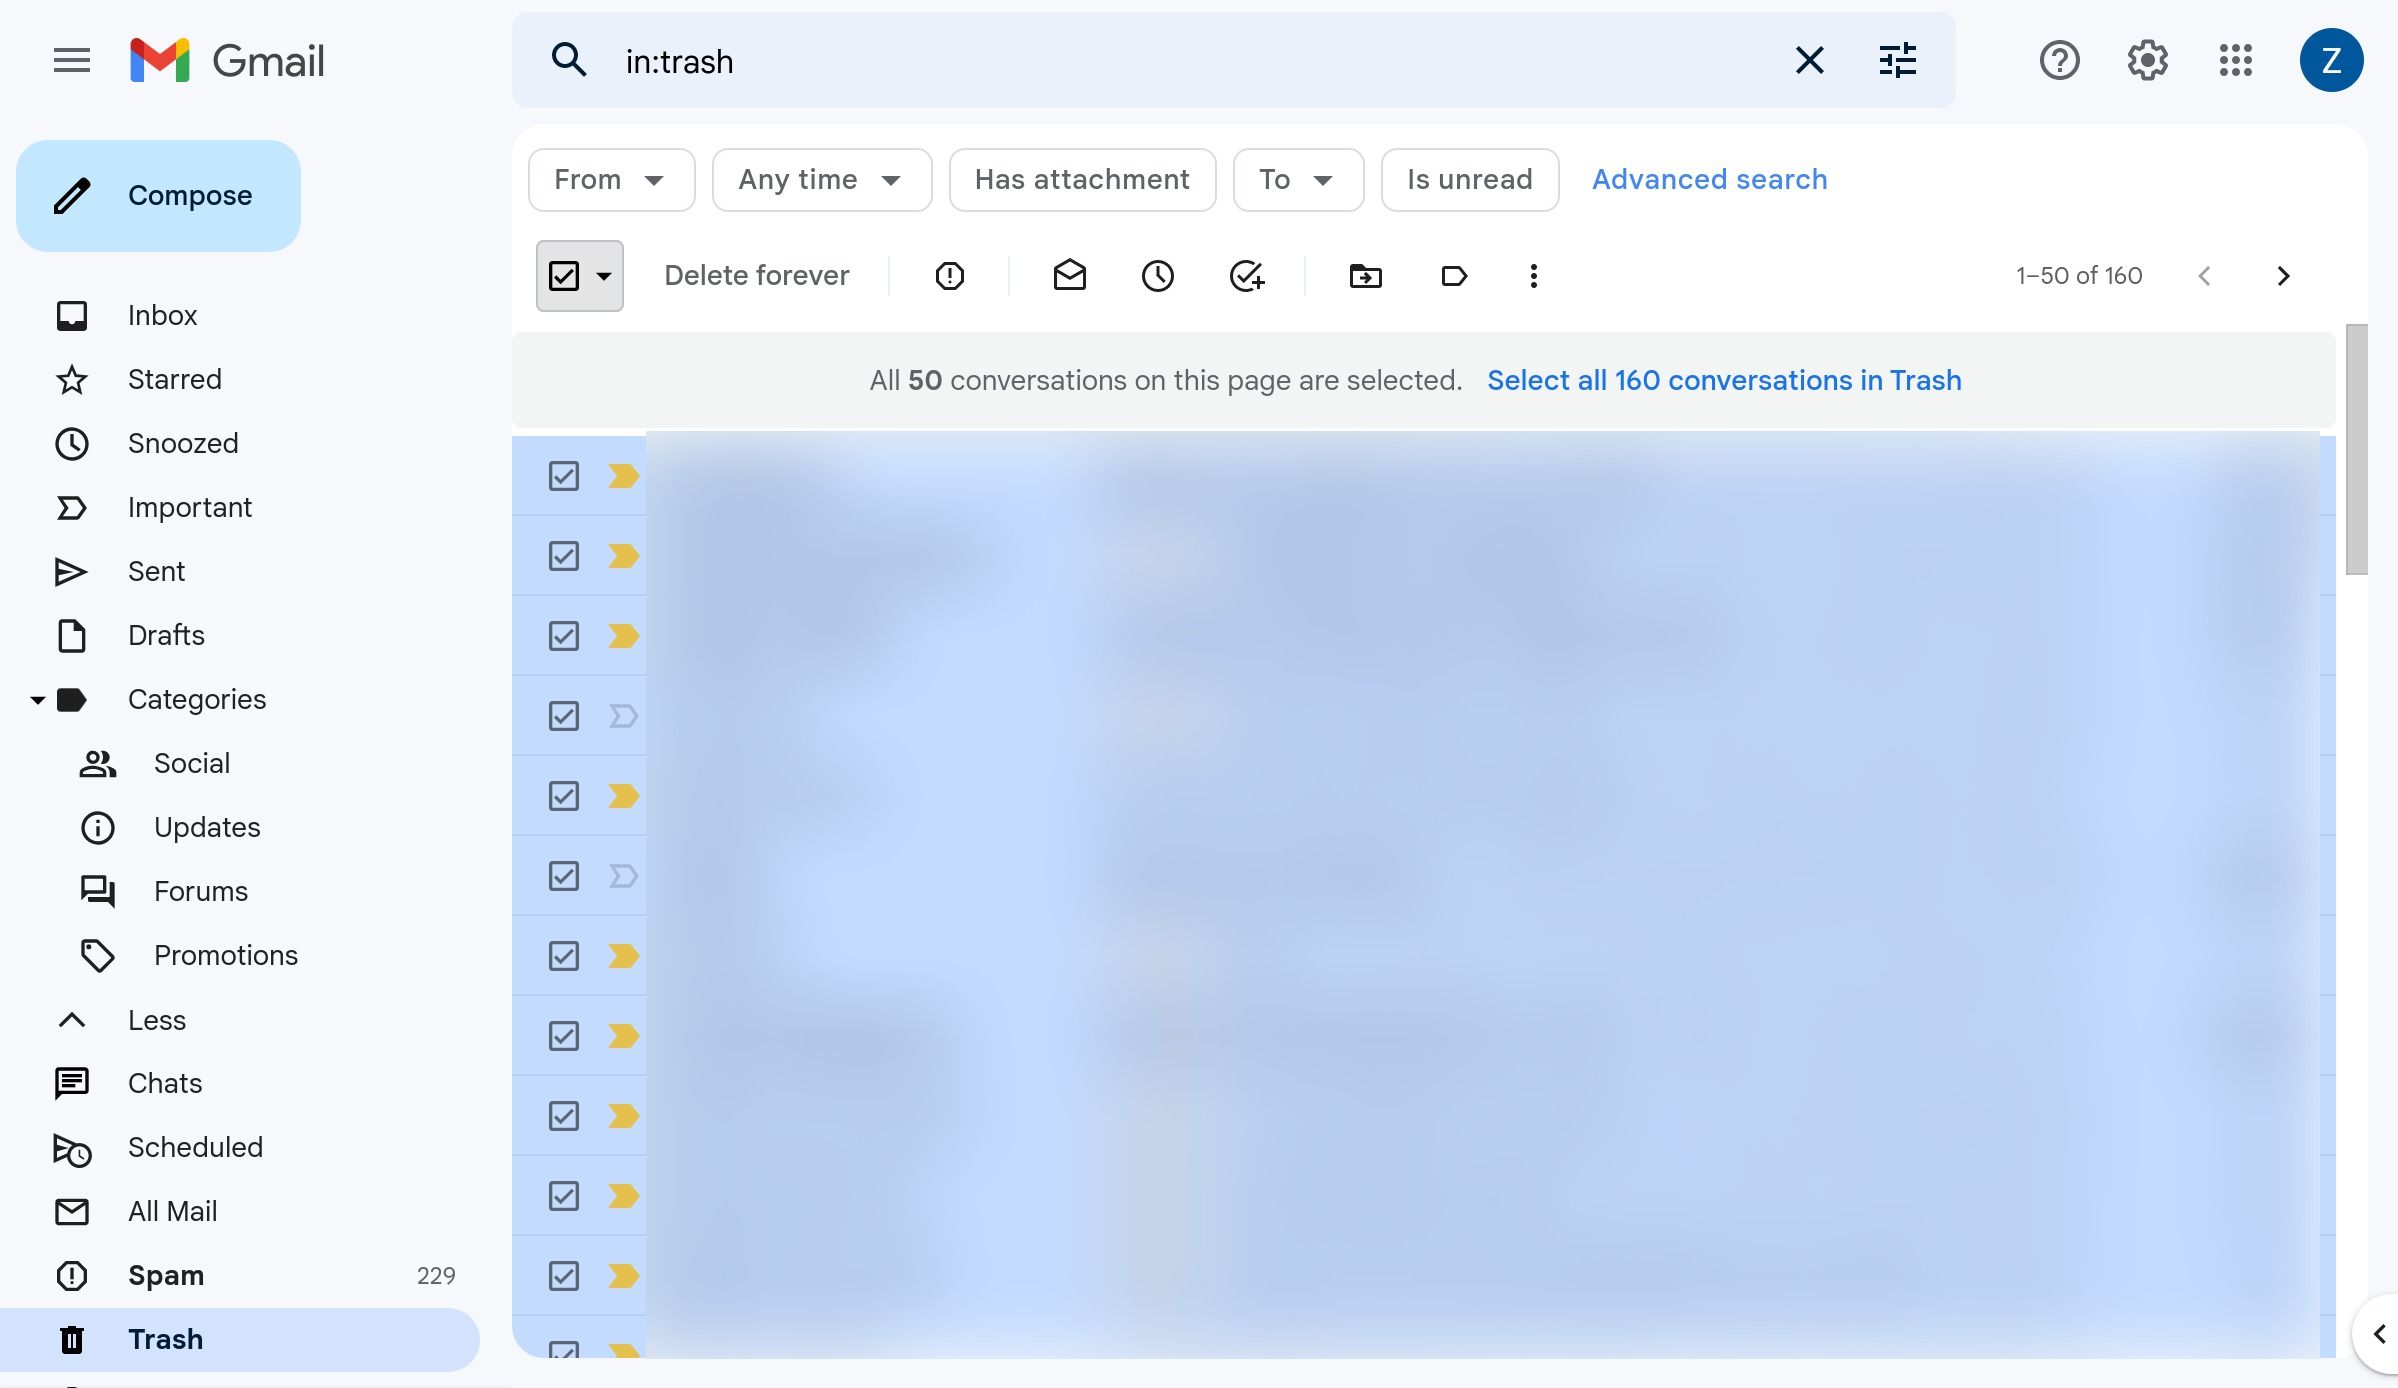The width and height of the screenshot is (2398, 1388).
Task: Mark selection as unread via envelope icon
Action: (x=1069, y=276)
